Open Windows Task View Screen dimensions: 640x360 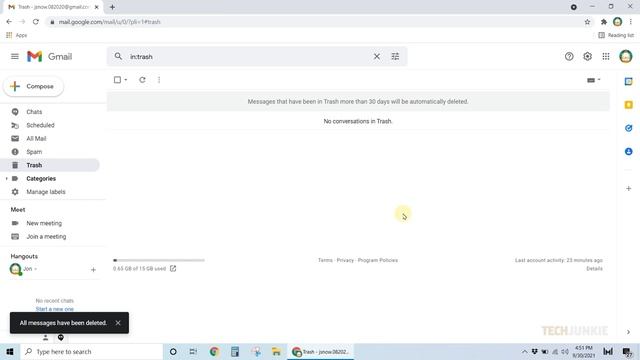pos(193,351)
